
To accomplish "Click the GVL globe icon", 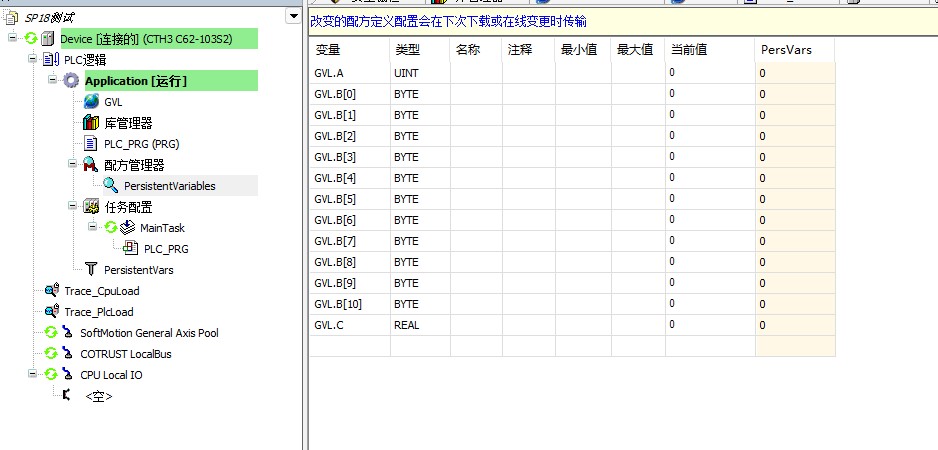I will point(91,102).
